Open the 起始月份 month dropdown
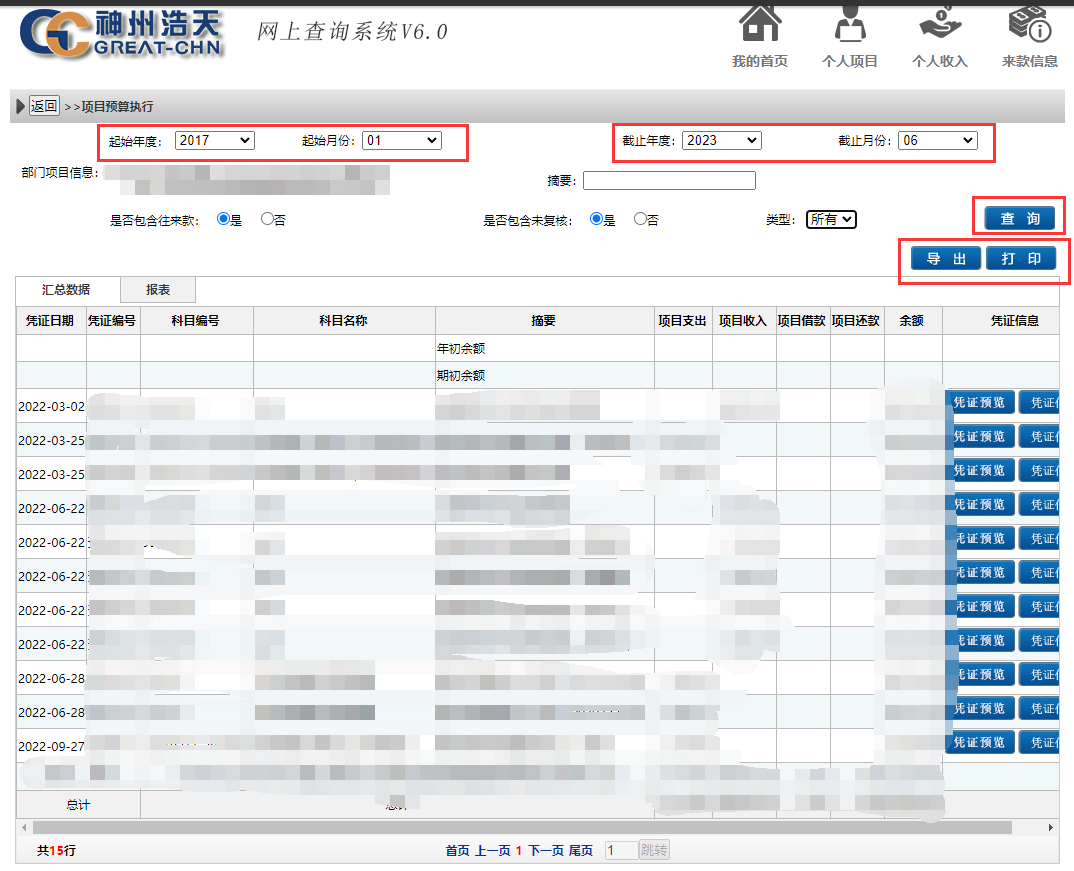The width and height of the screenshot is (1074, 871). [x=401, y=140]
